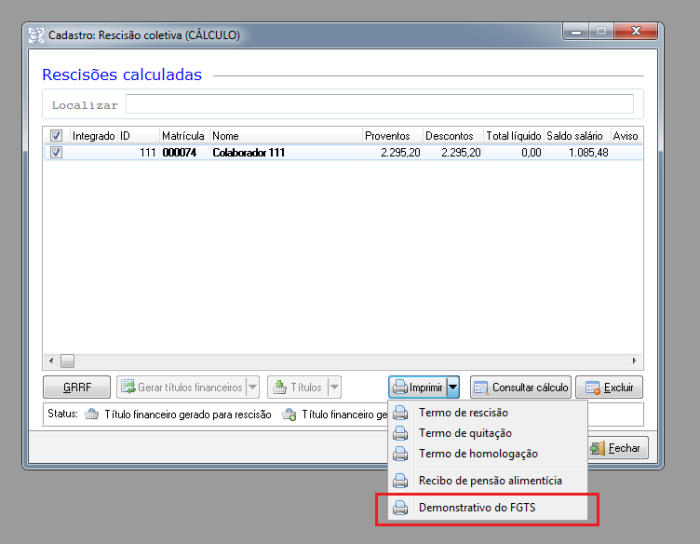Click the horizontal scrollbar right arrow
The width and height of the screenshot is (700, 544).
tap(634, 360)
